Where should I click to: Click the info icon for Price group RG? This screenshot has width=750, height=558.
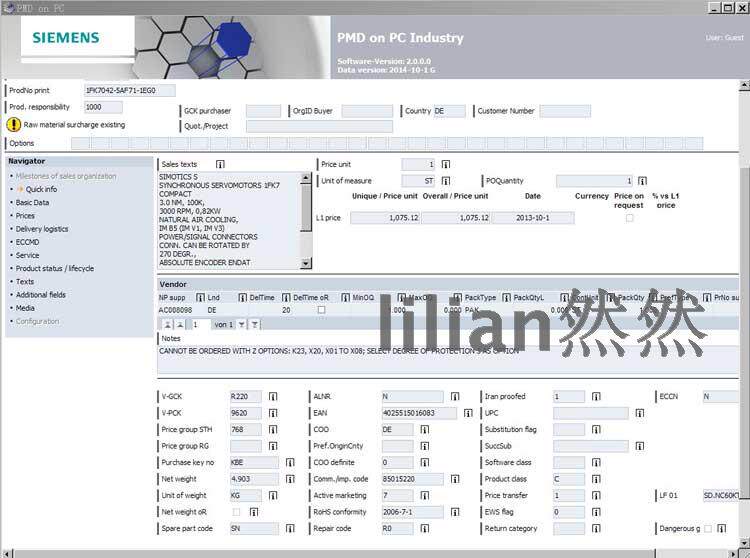click(273, 446)
